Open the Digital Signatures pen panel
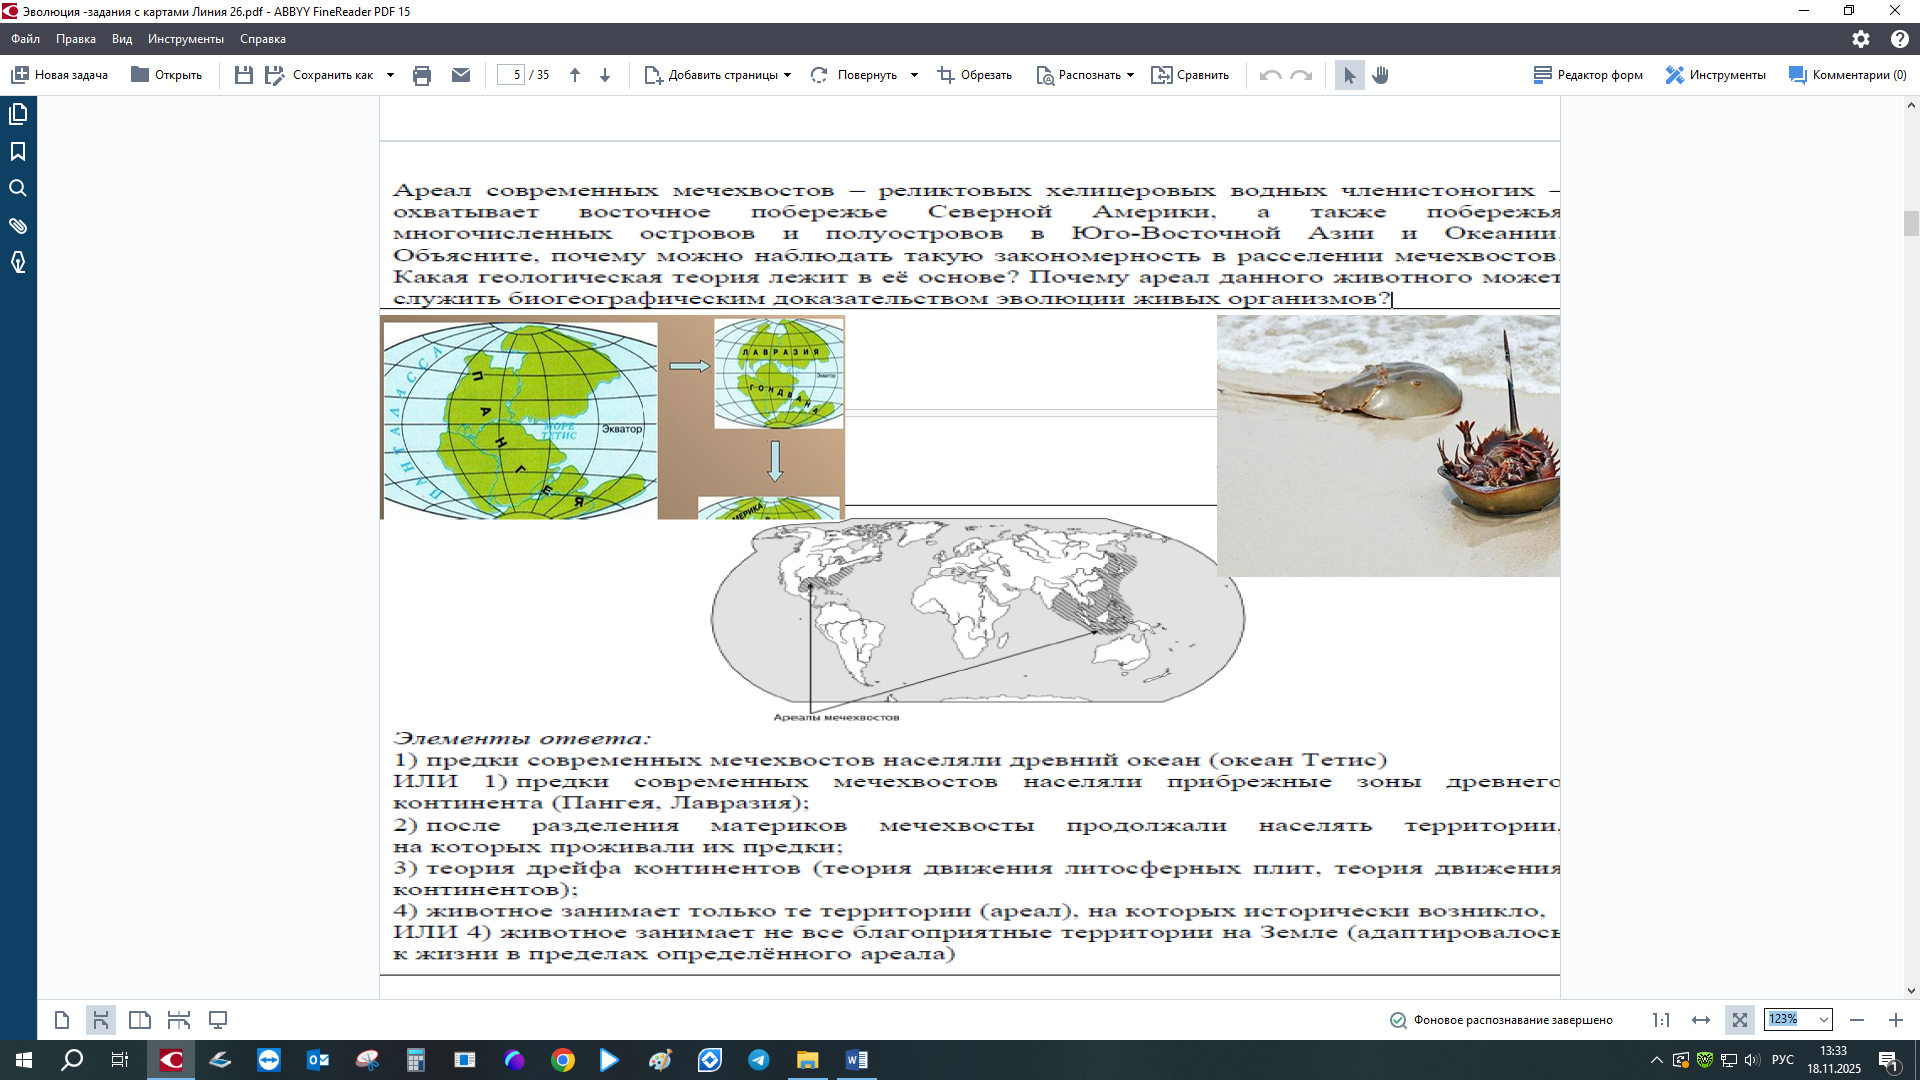 [x=18, y=263]
